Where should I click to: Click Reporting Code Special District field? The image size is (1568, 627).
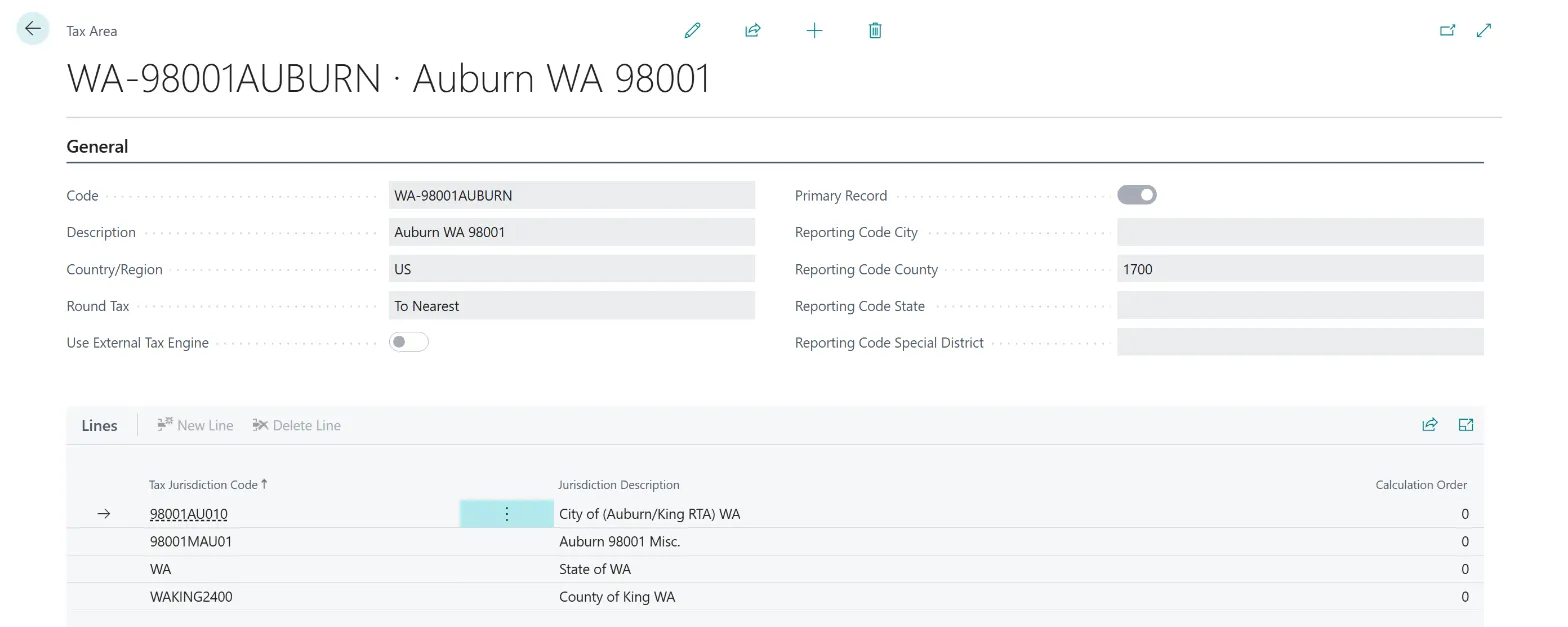(x=1300, y=342)
